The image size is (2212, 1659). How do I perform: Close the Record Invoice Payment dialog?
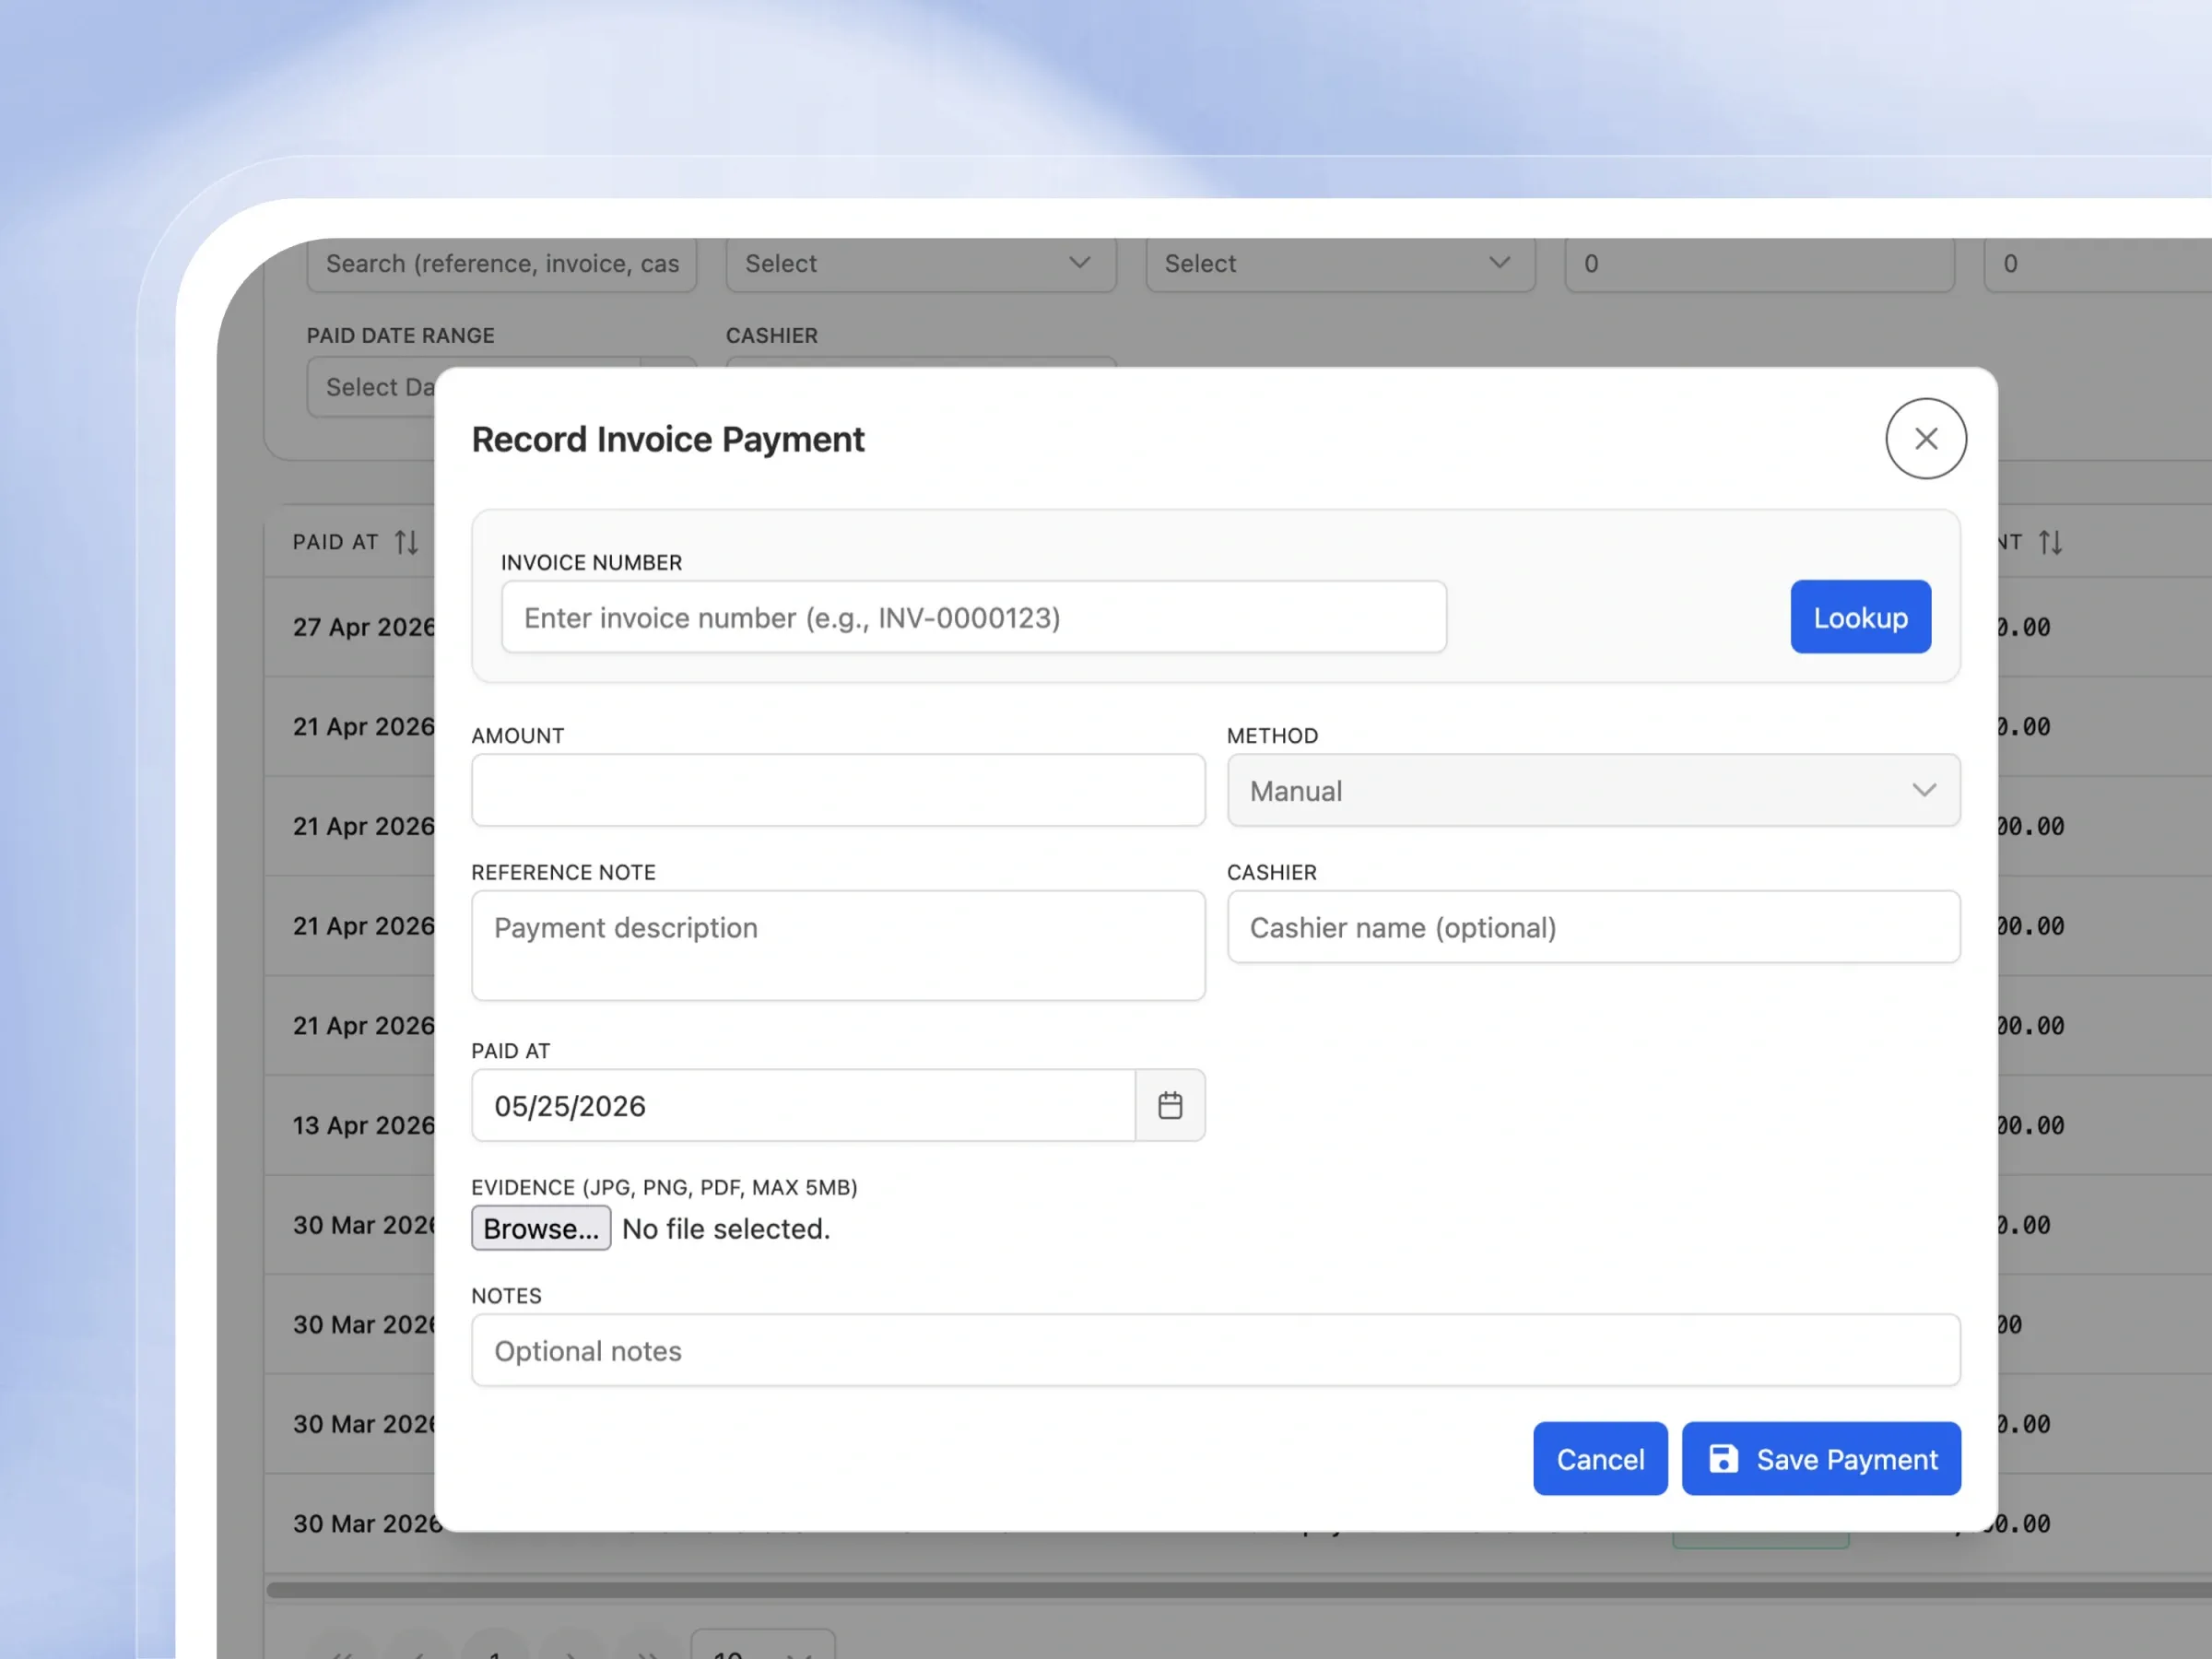pyautogui.click(x=1925, y=438)
